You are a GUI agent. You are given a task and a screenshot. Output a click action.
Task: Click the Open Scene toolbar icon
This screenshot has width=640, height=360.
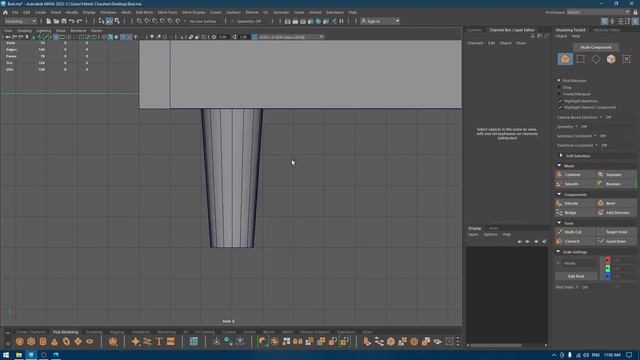[x=56, y=21]
